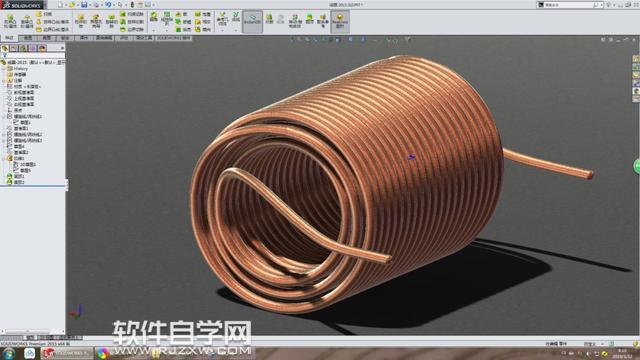Open the Curves tool
640x360 pixels.
236,17
